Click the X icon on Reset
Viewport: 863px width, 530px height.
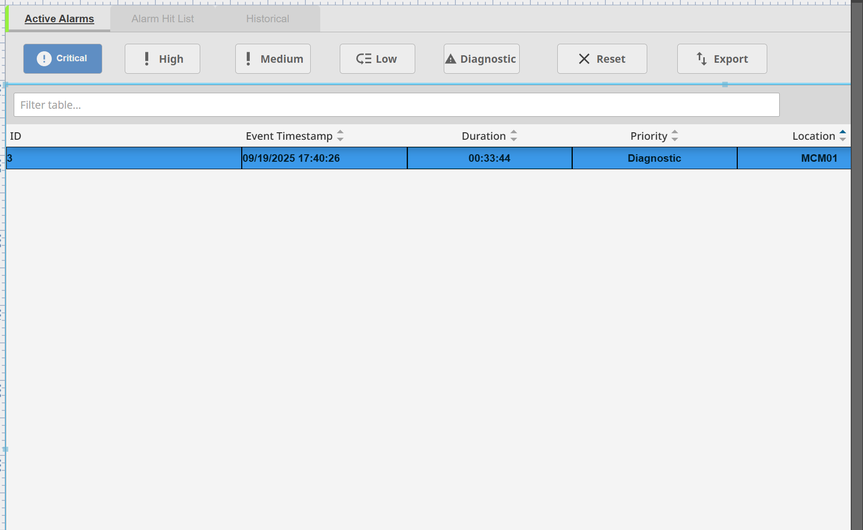(584, 59)
